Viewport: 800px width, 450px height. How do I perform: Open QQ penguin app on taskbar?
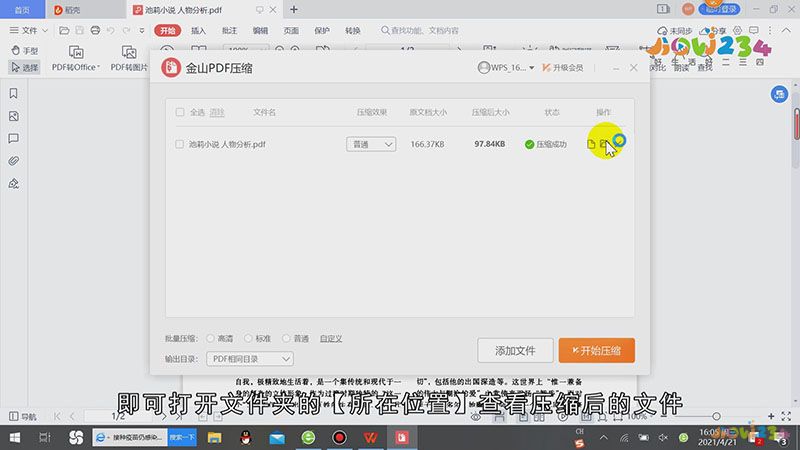pos(246,437)
